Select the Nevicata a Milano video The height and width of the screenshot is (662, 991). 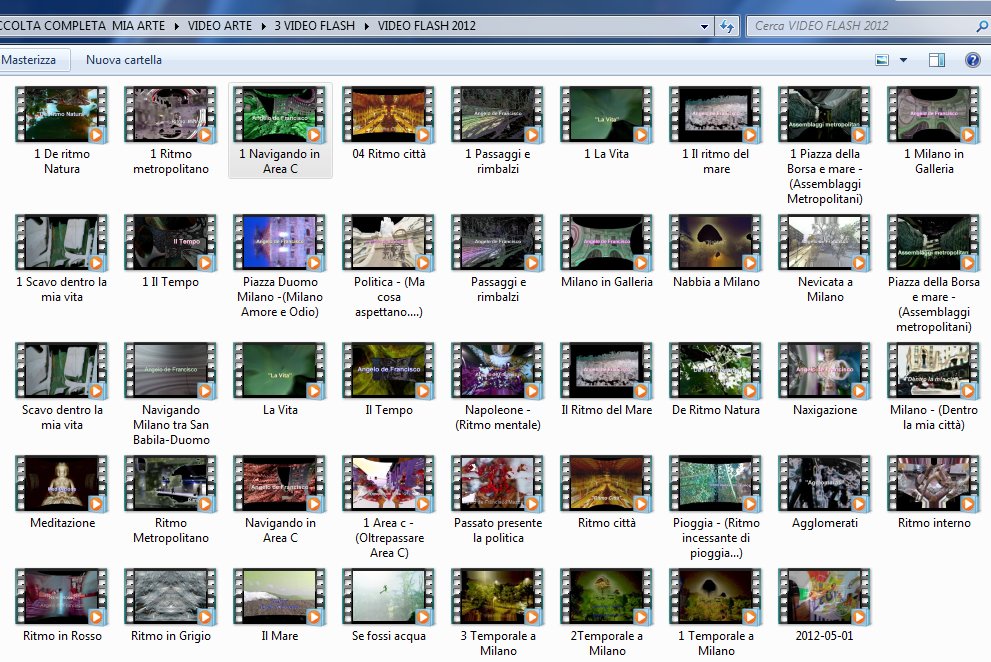pyautogui.click(x=825, y=243)
